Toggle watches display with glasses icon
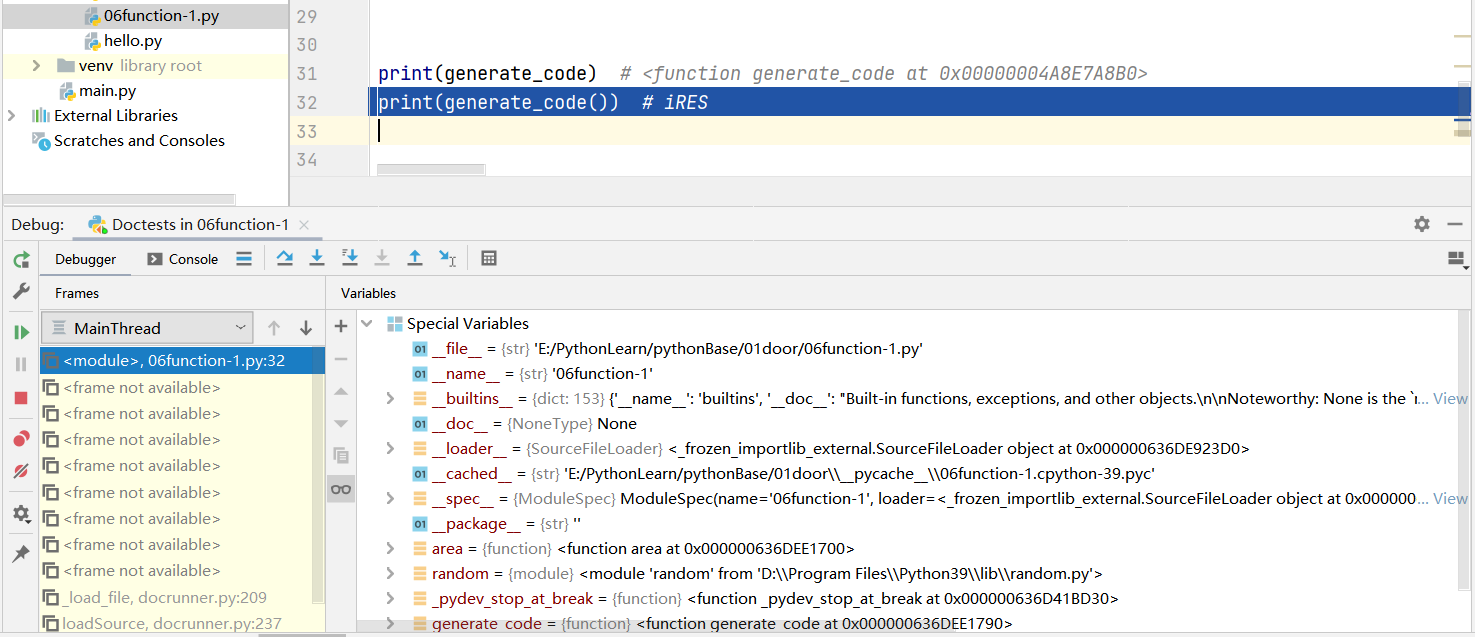 (341, 489)
